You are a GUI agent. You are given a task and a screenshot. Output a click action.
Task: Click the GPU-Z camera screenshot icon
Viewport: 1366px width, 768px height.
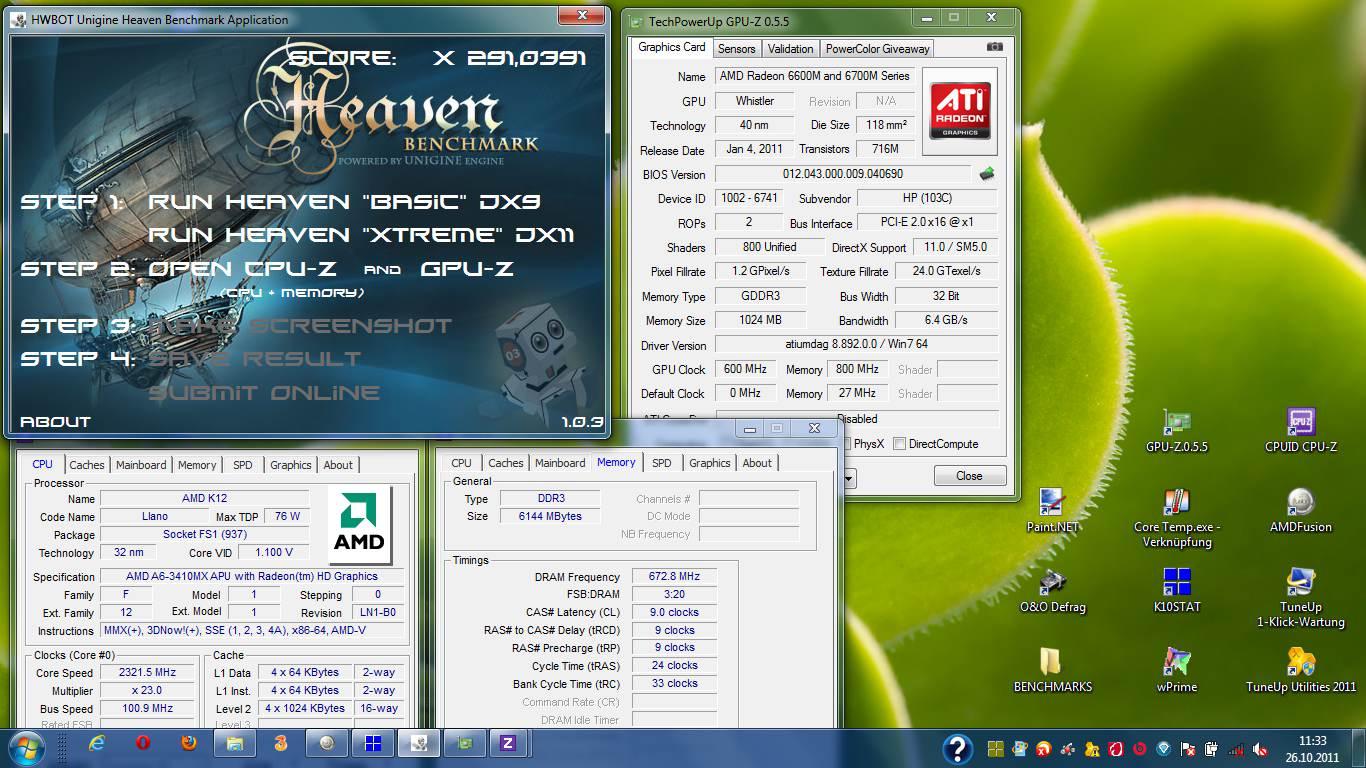pos(994,47)
